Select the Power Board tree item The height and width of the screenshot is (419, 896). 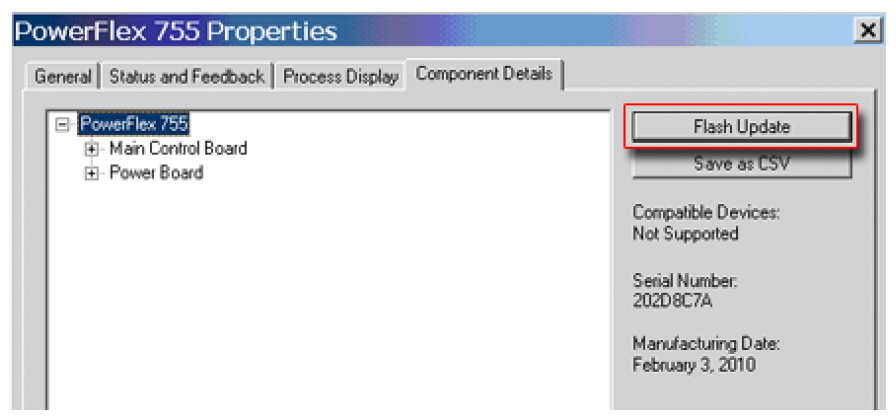tap(156, 173)
